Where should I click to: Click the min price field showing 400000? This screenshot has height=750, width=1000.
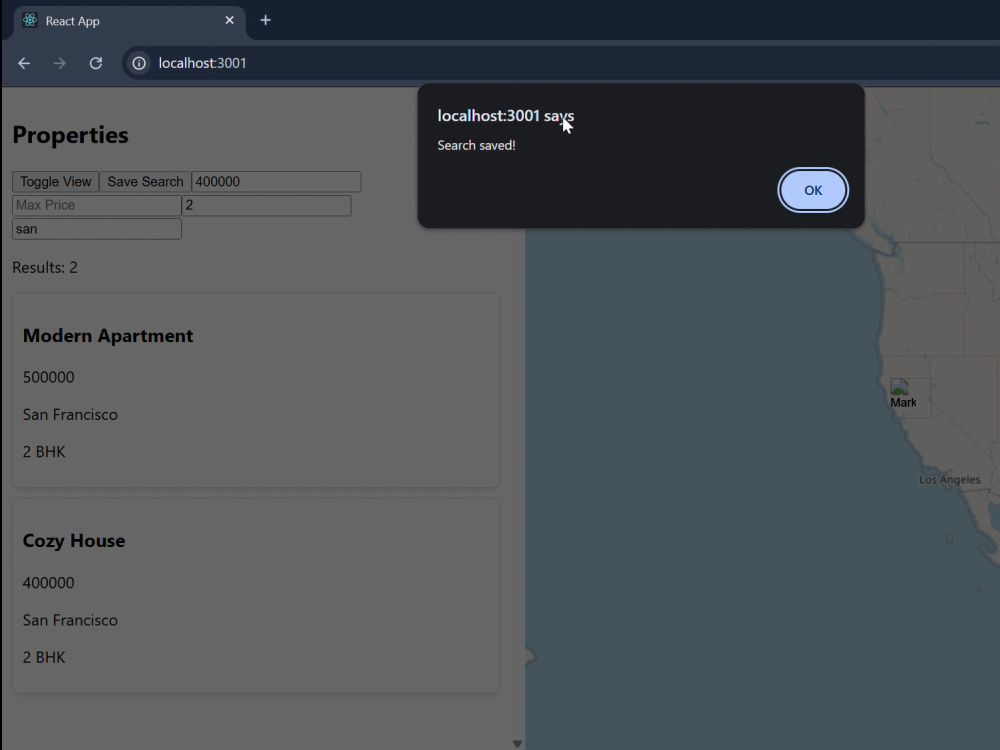tap(277, 182)
